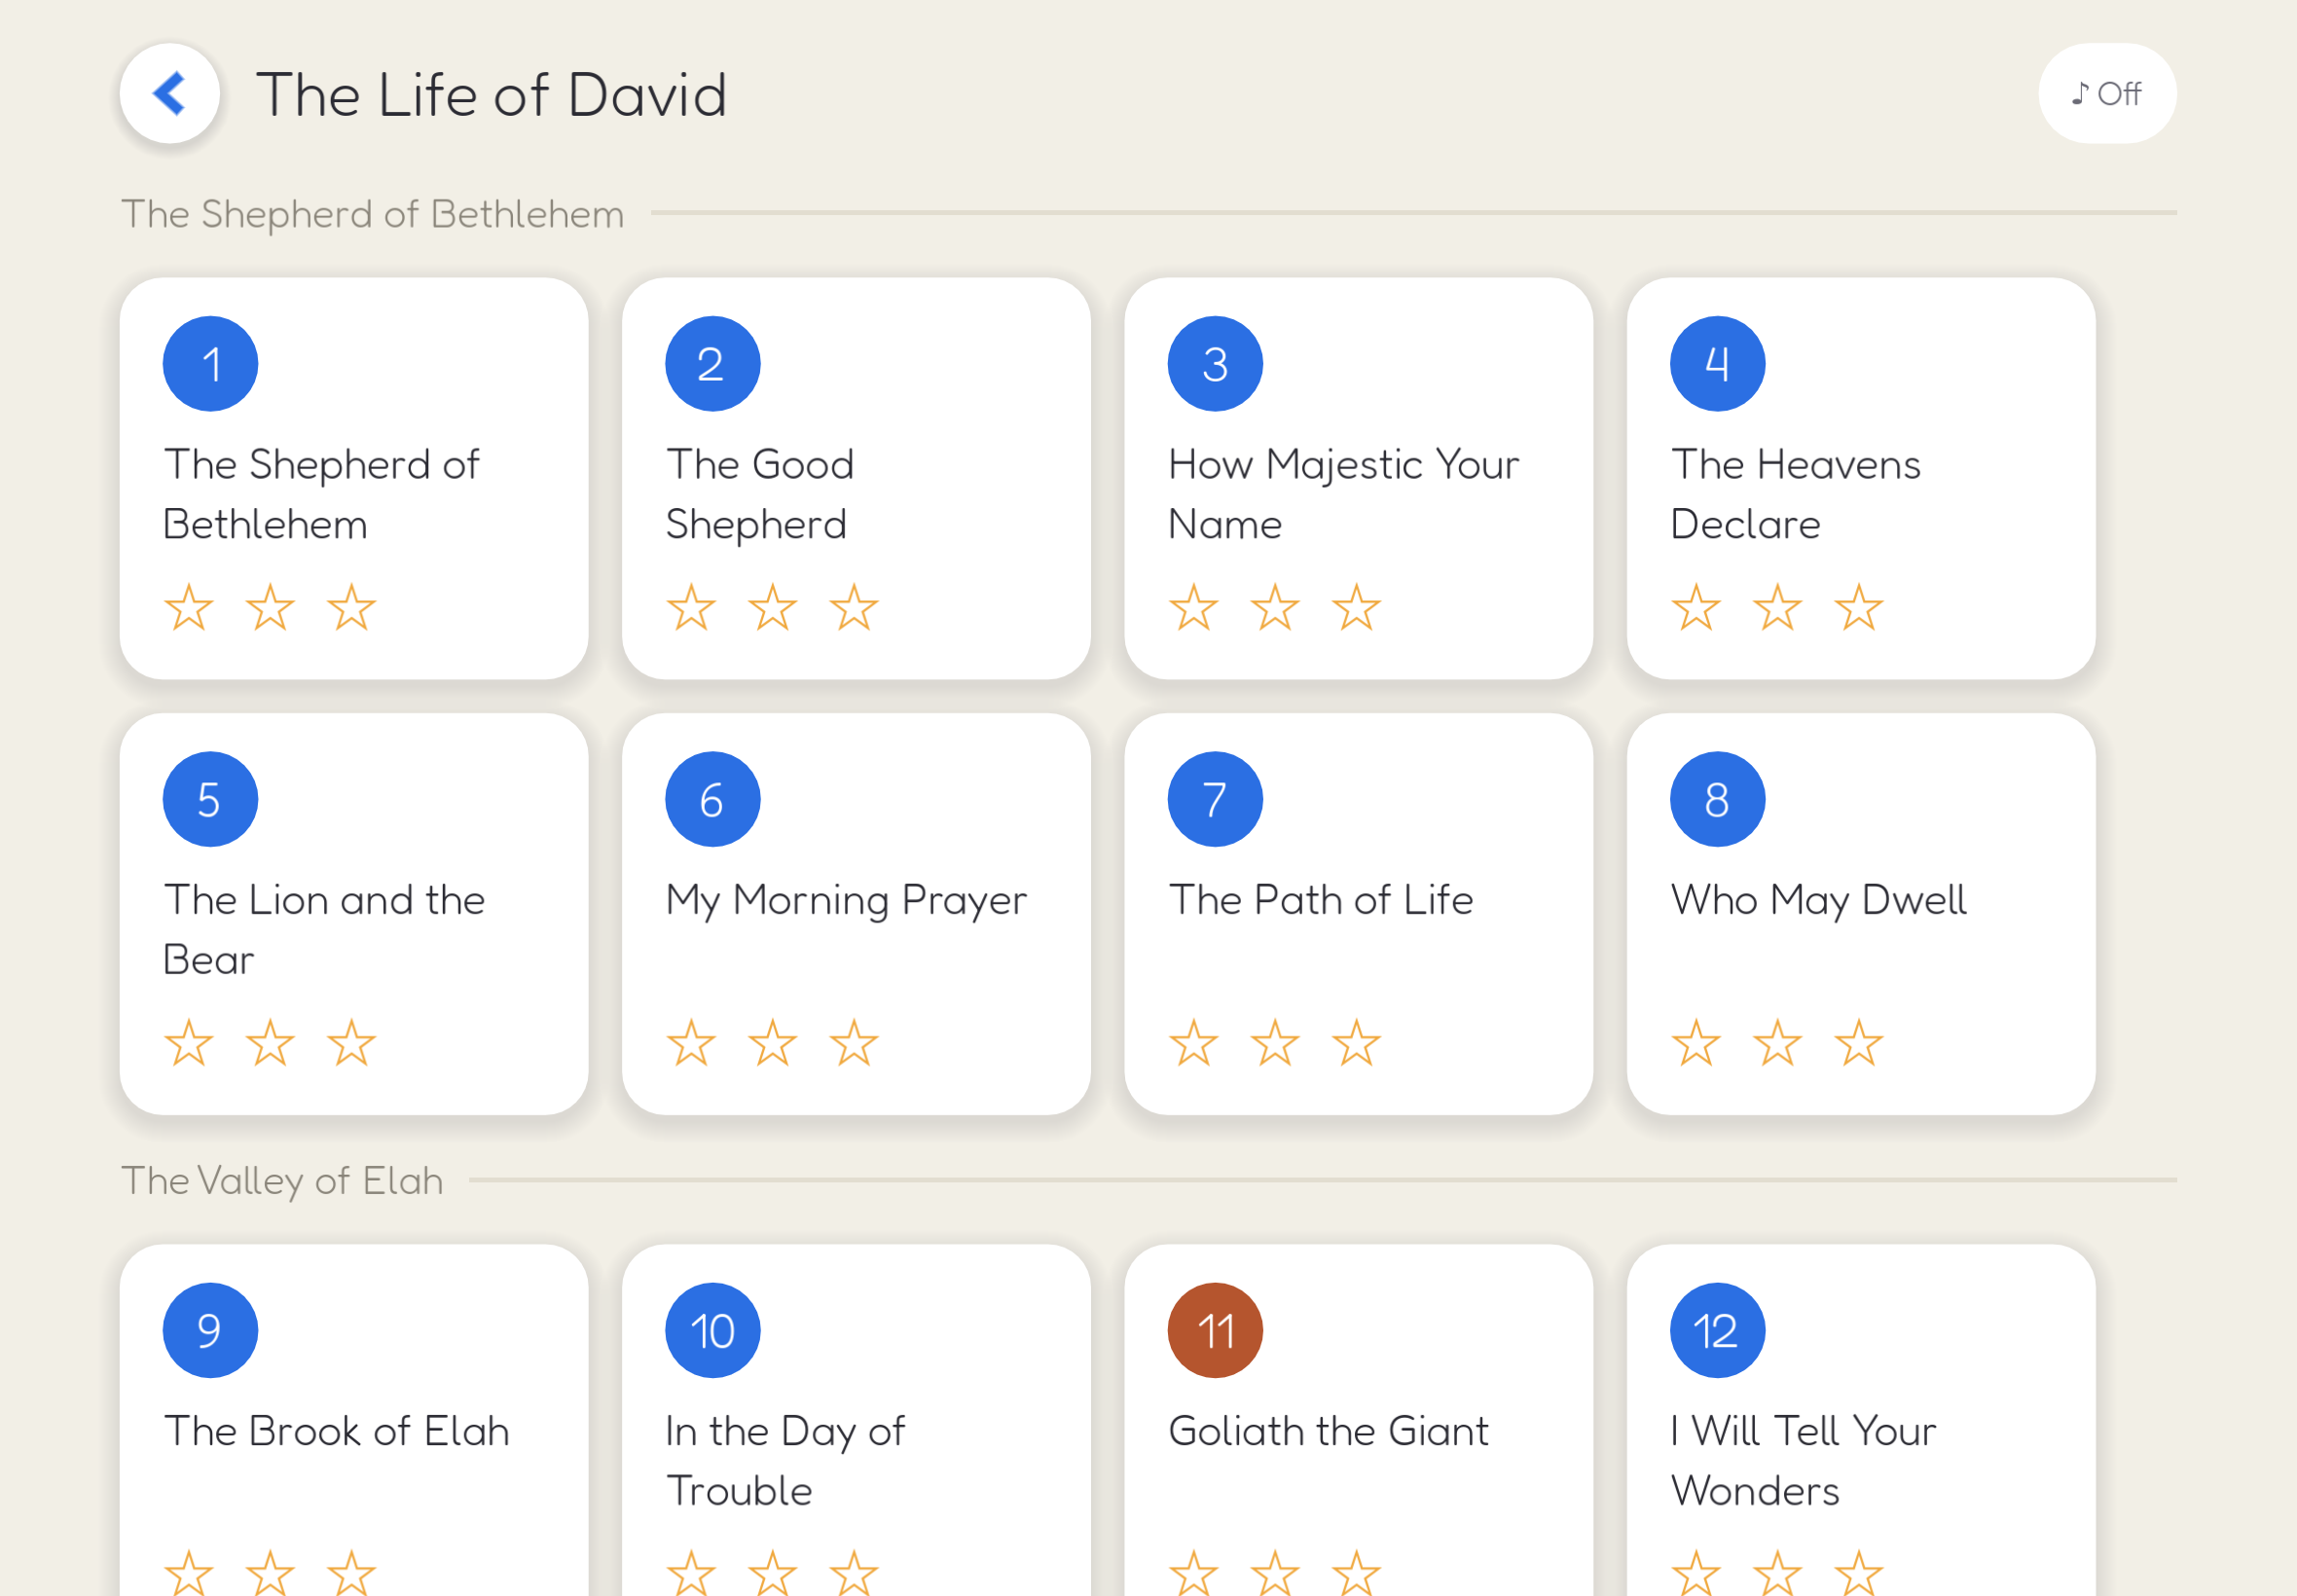Select 'The Shepherd of Bethlehem' card title
2297x1596 pixels.
pos(322,494)
